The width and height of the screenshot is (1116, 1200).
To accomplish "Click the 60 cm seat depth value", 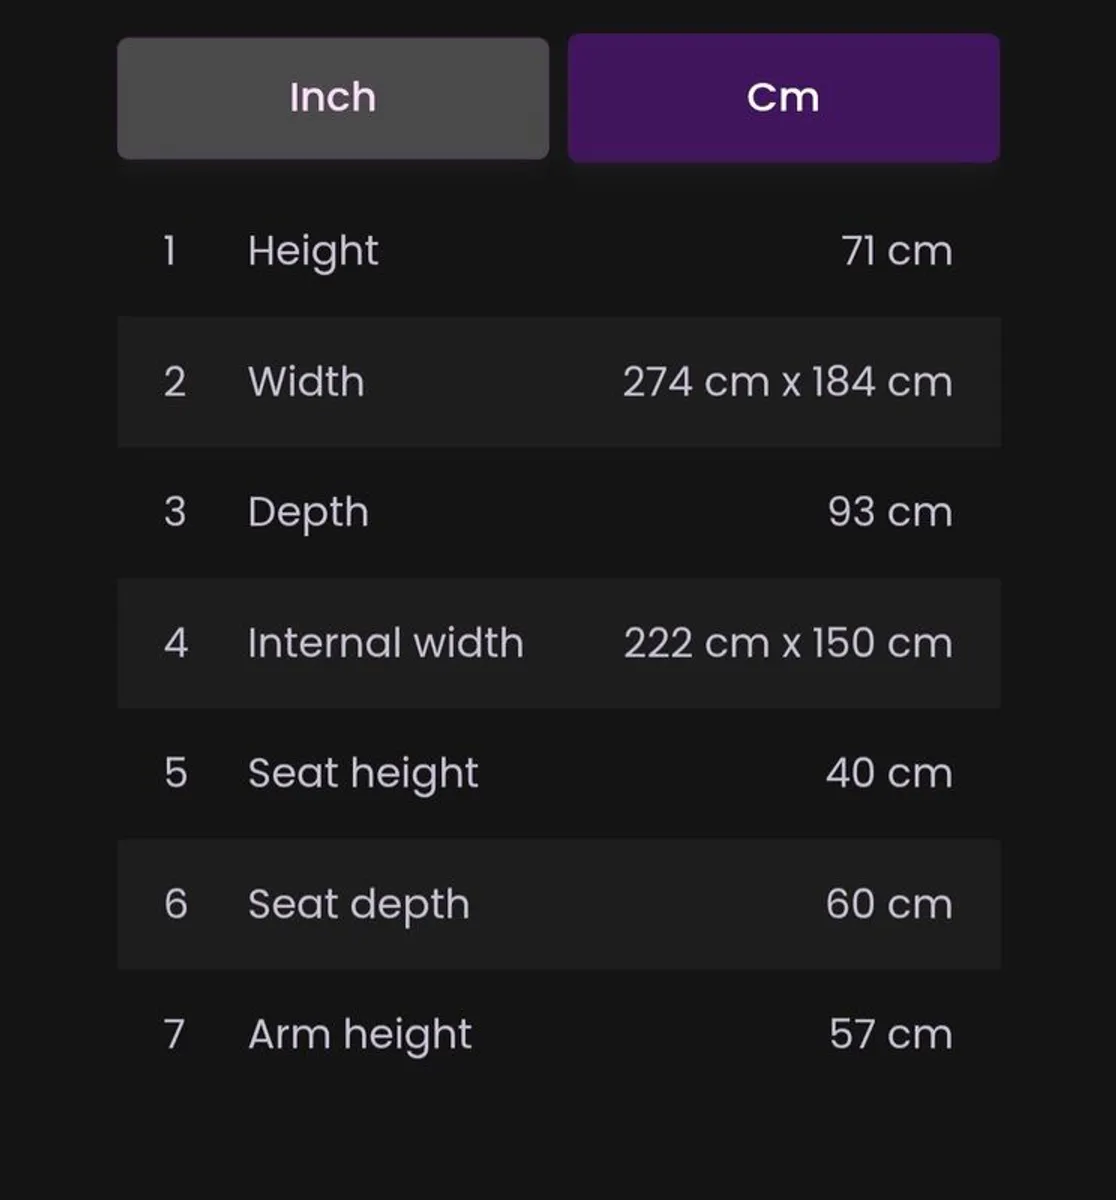I will [x=888, y=904].
